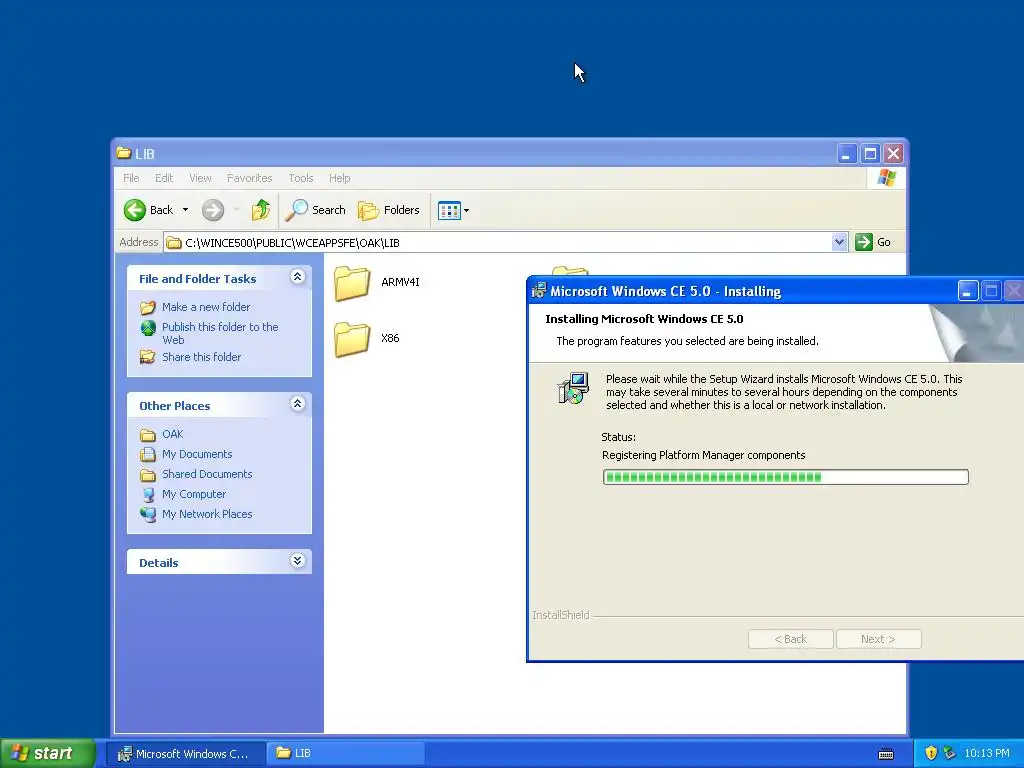The image size is (1024, 768).
Task: Click the 'Installing Microsoft Windows CE 5.0' heading
Action: coord(644,319)
